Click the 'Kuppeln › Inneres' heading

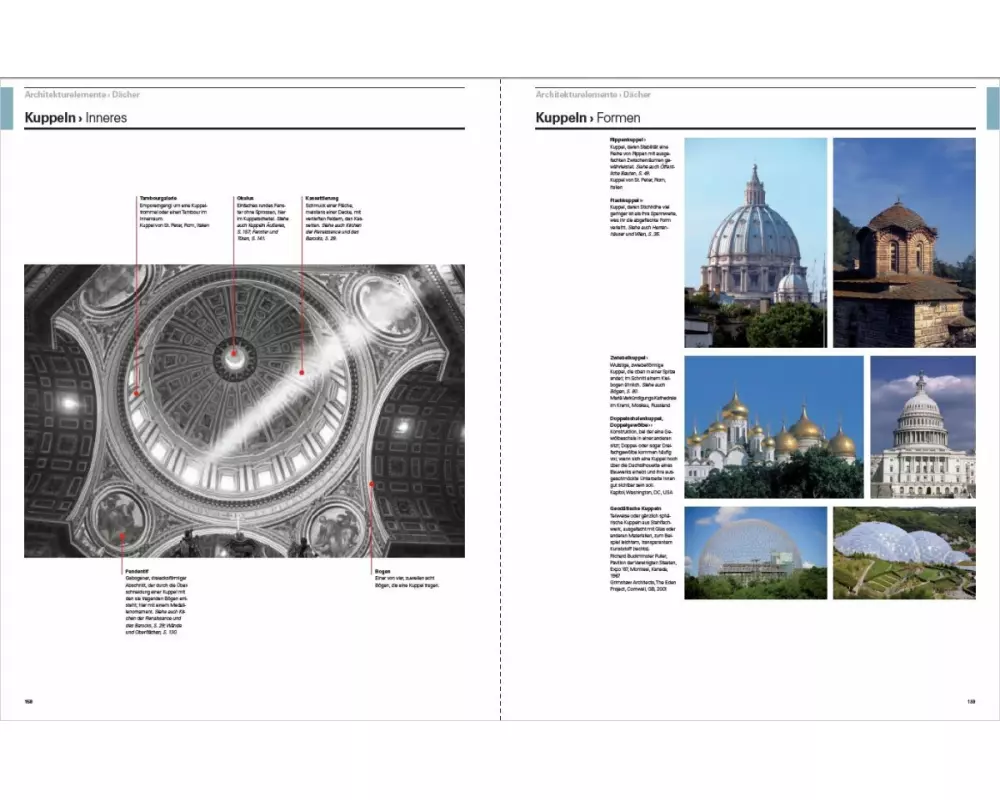pos(76,118)
